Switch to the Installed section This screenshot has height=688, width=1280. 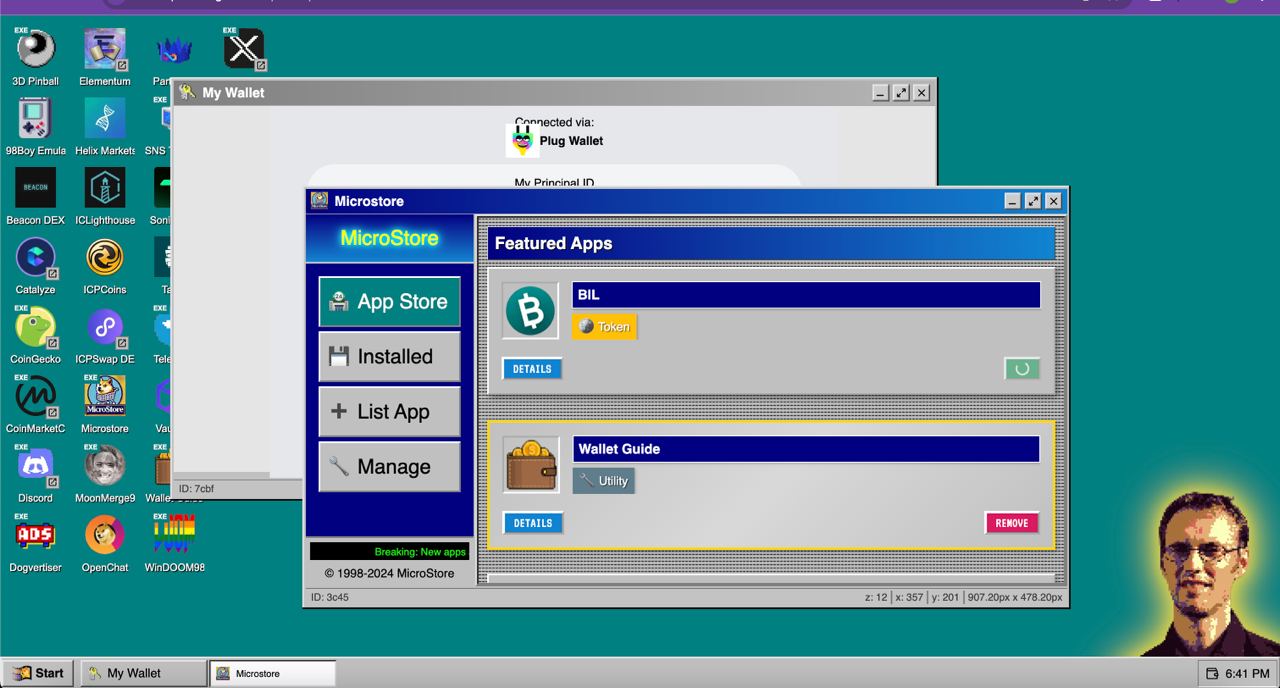tap(389, 357)
